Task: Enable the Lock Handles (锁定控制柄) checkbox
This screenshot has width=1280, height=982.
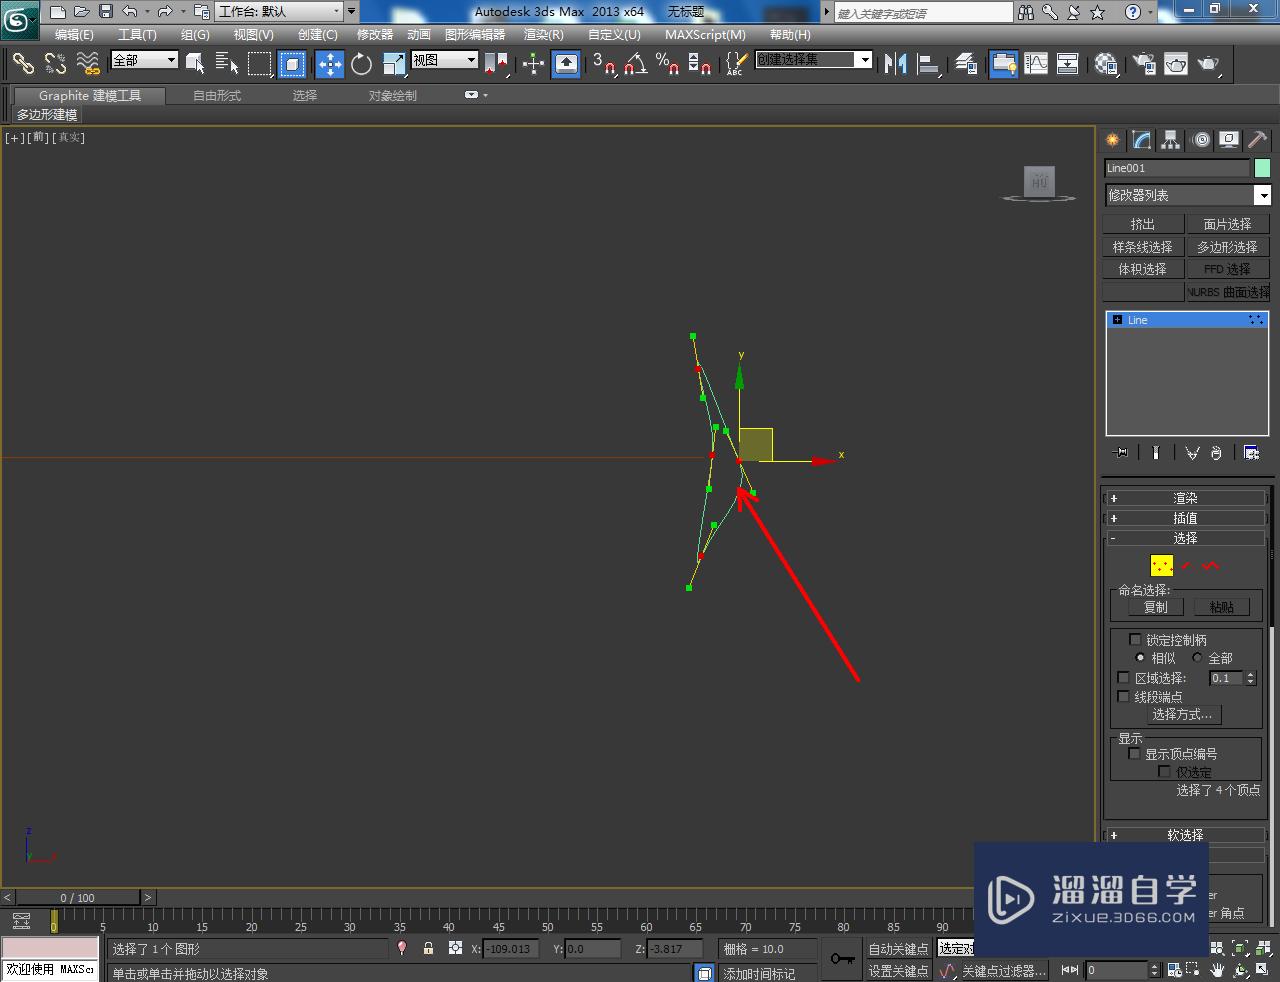Action: pyautogui.click(x=1135, y=639)
